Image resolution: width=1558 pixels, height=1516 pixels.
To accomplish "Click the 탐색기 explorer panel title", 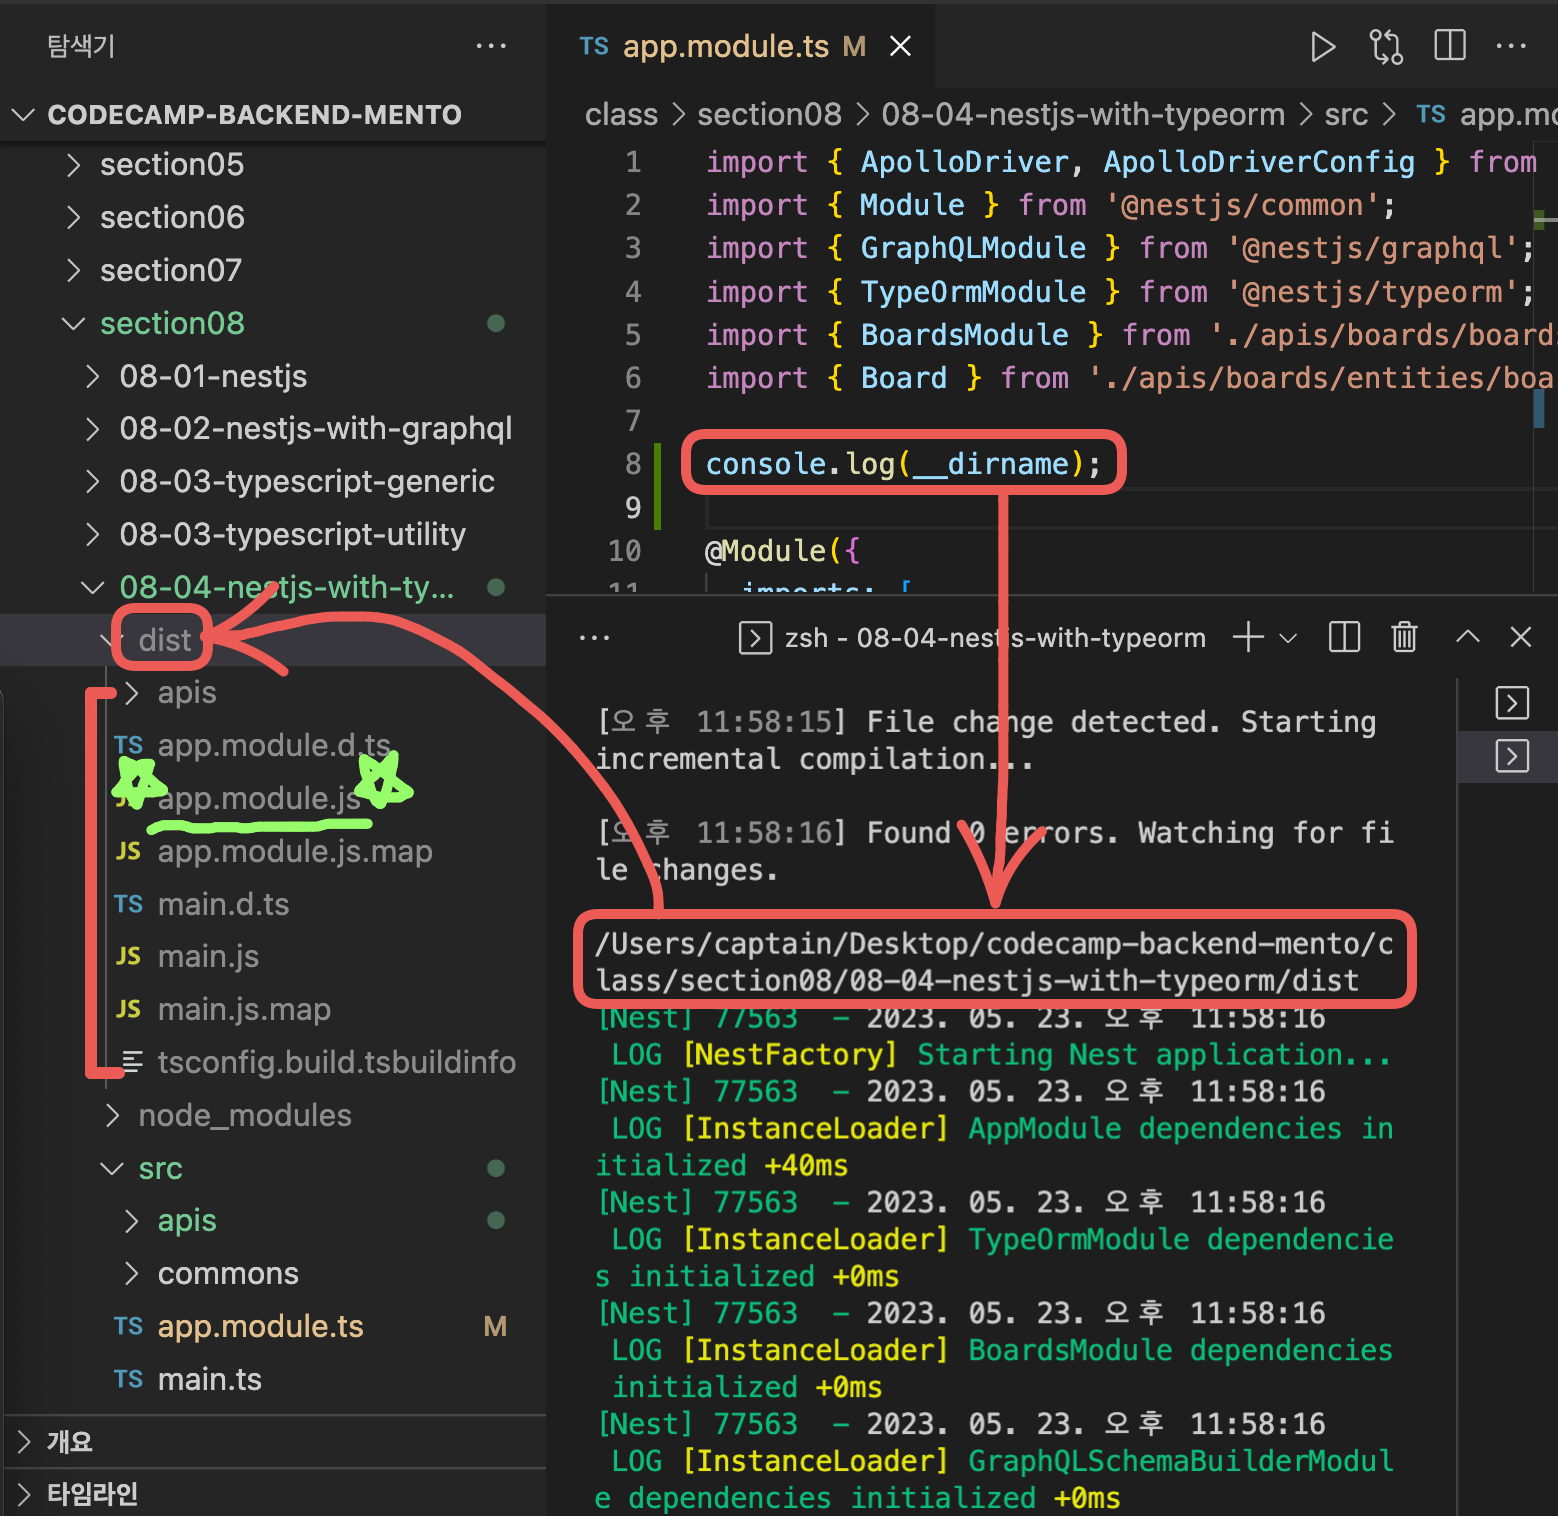I will click(x=81, y=46).
